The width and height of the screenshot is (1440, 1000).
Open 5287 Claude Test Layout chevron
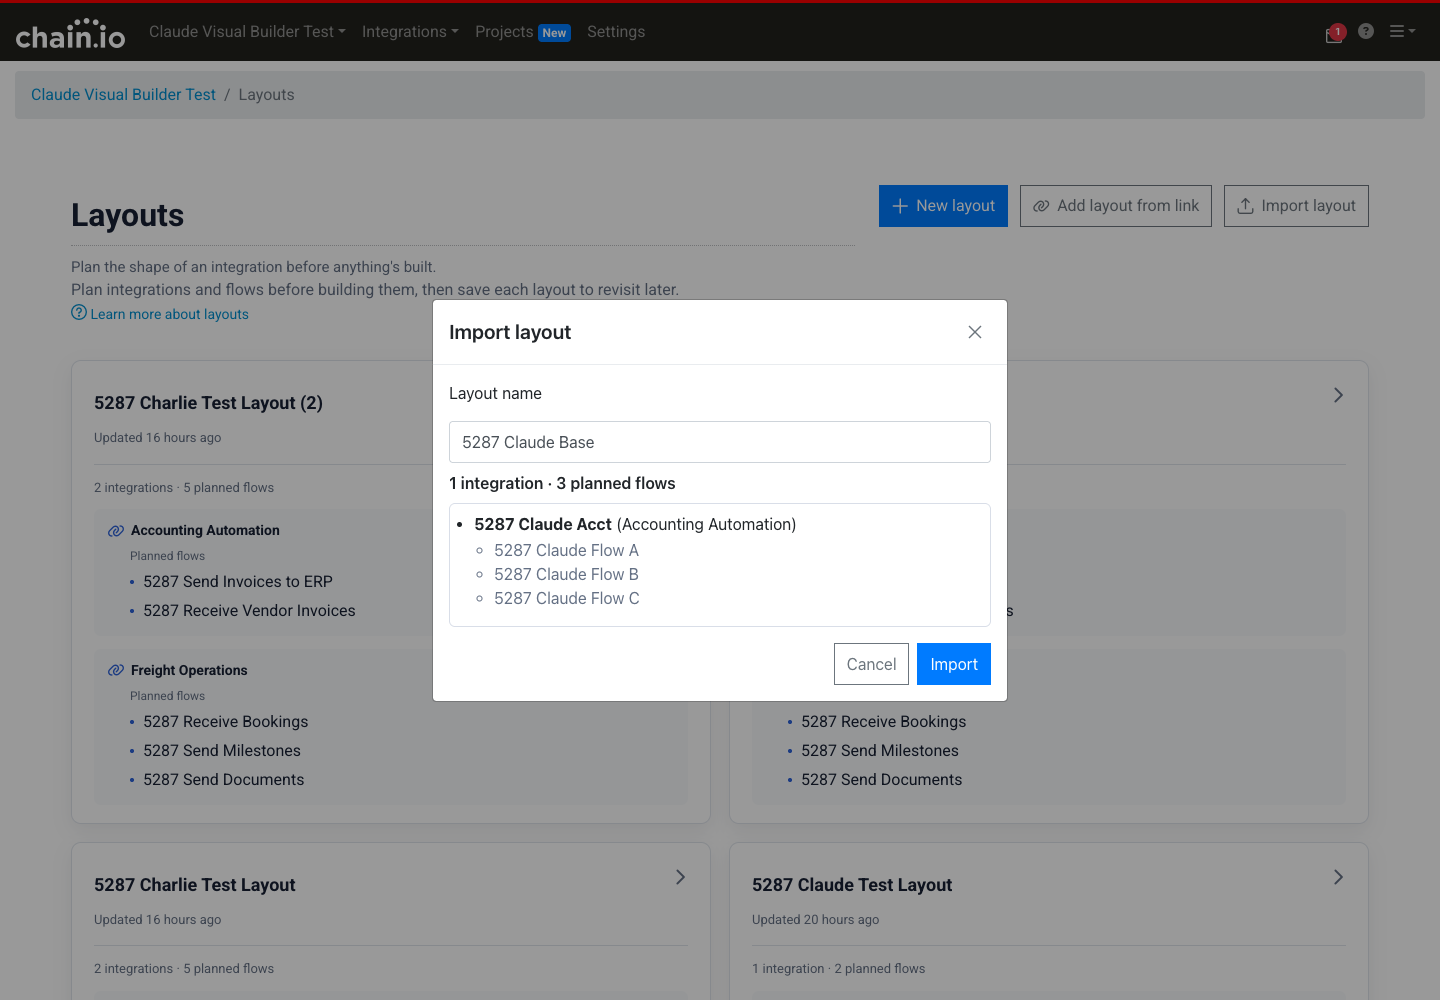click(x=1338, y=877)
